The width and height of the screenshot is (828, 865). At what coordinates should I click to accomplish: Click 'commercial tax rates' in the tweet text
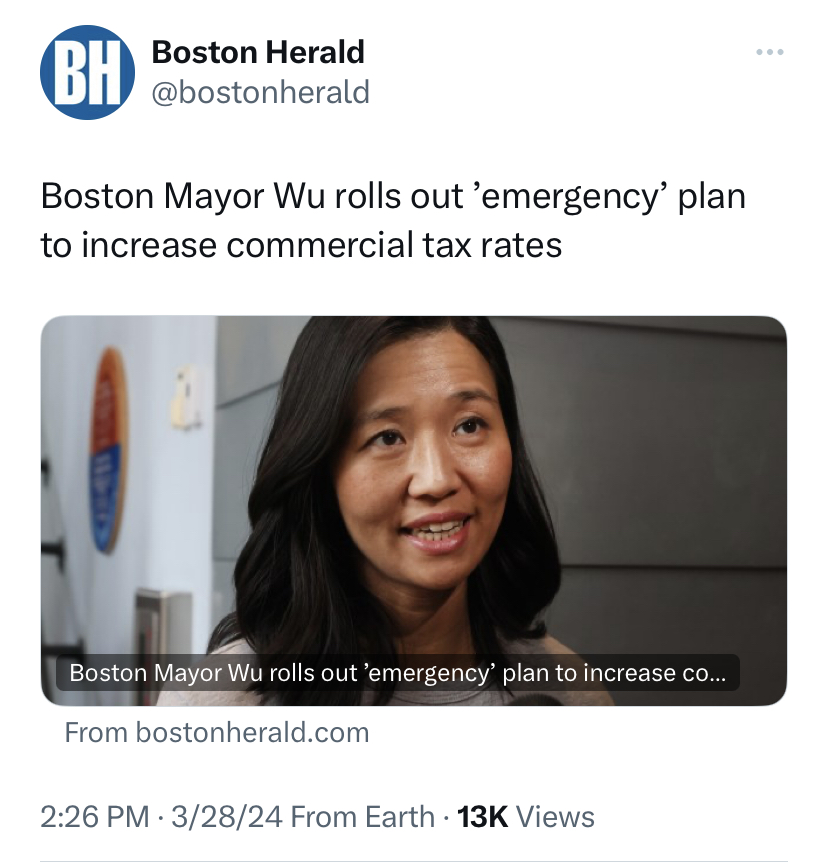(394, 245)
